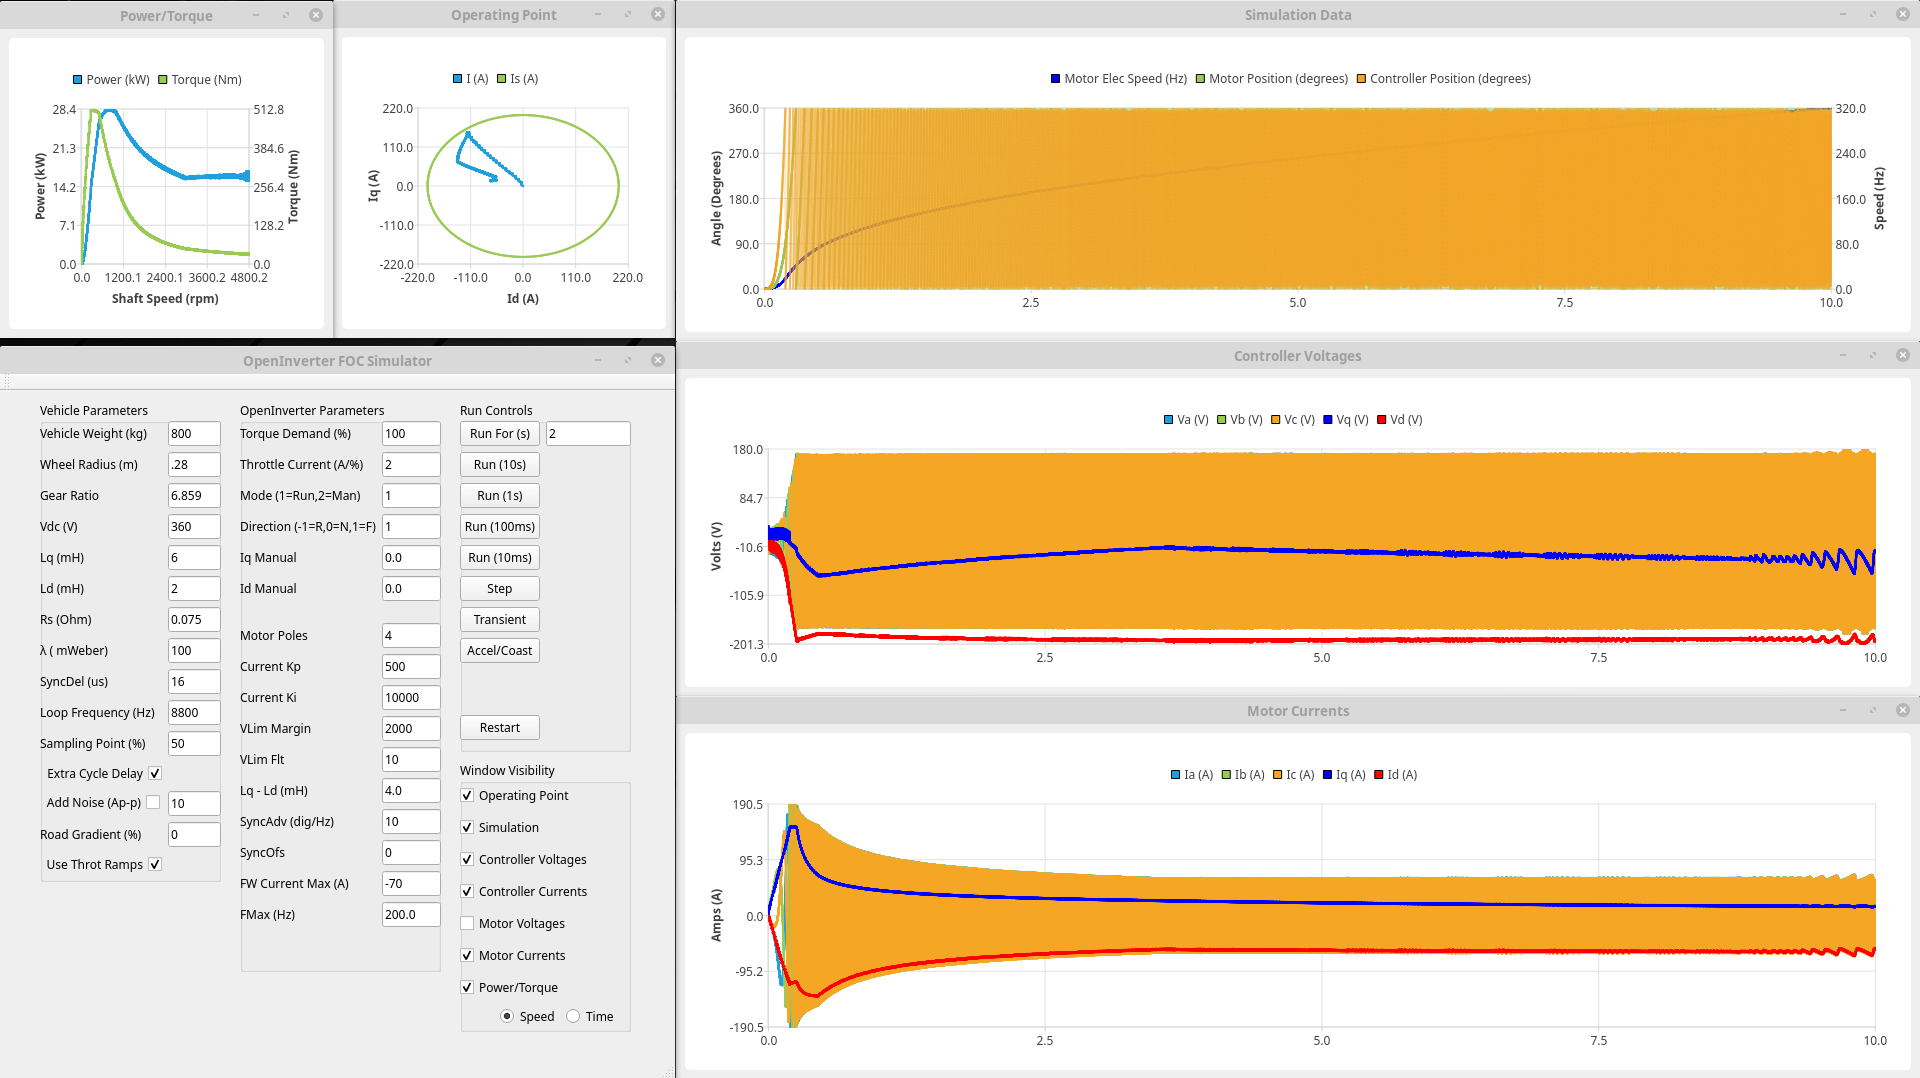
Task: Click the Controller Position legend marker
Action: pos(1361,79)
